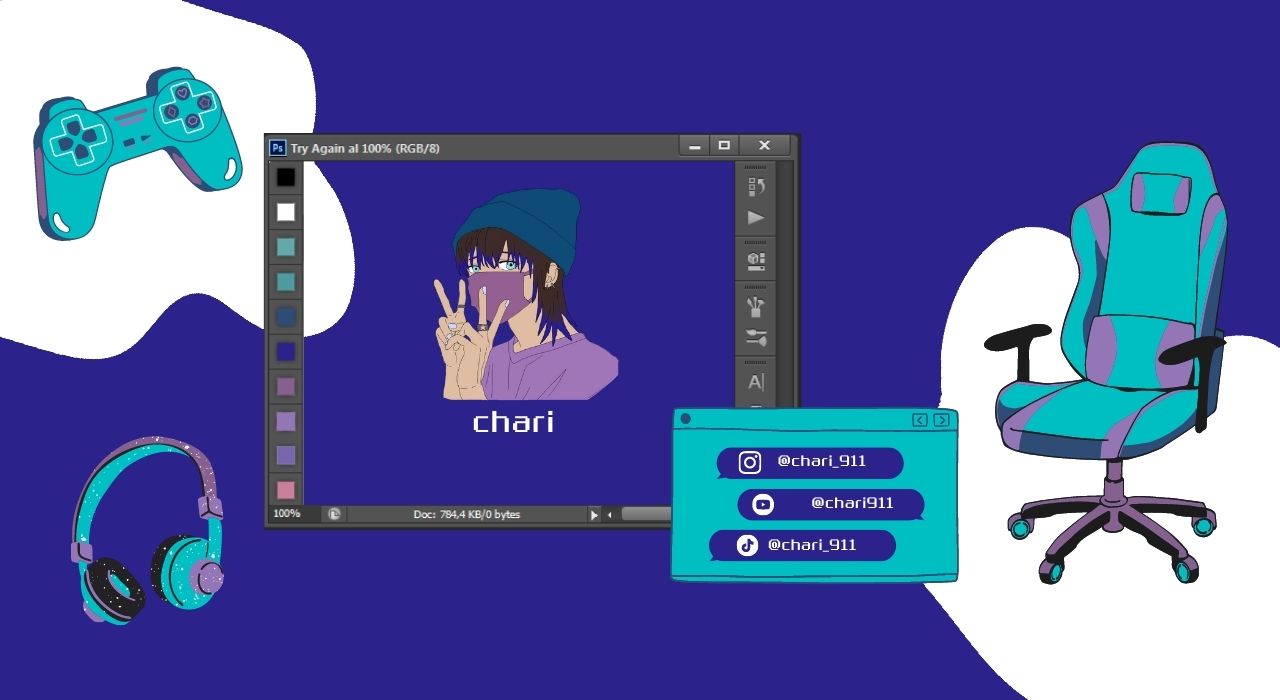Click the Instagram icon
The width and height of the screenshot is (1280, 700).
(750, 462)
